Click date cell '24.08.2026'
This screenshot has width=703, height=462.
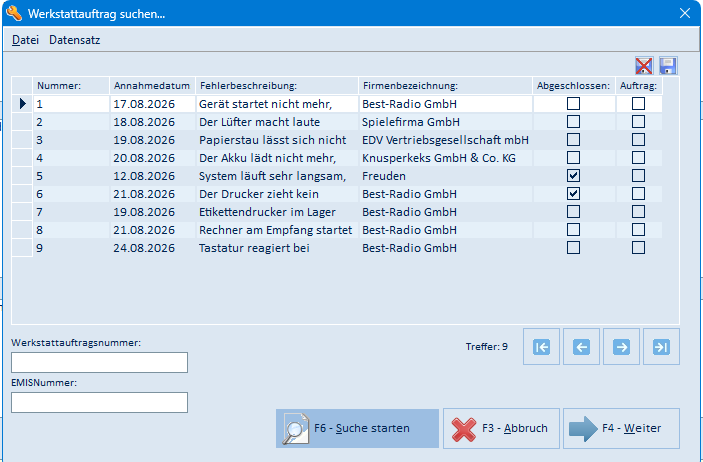tap(152, 248)
